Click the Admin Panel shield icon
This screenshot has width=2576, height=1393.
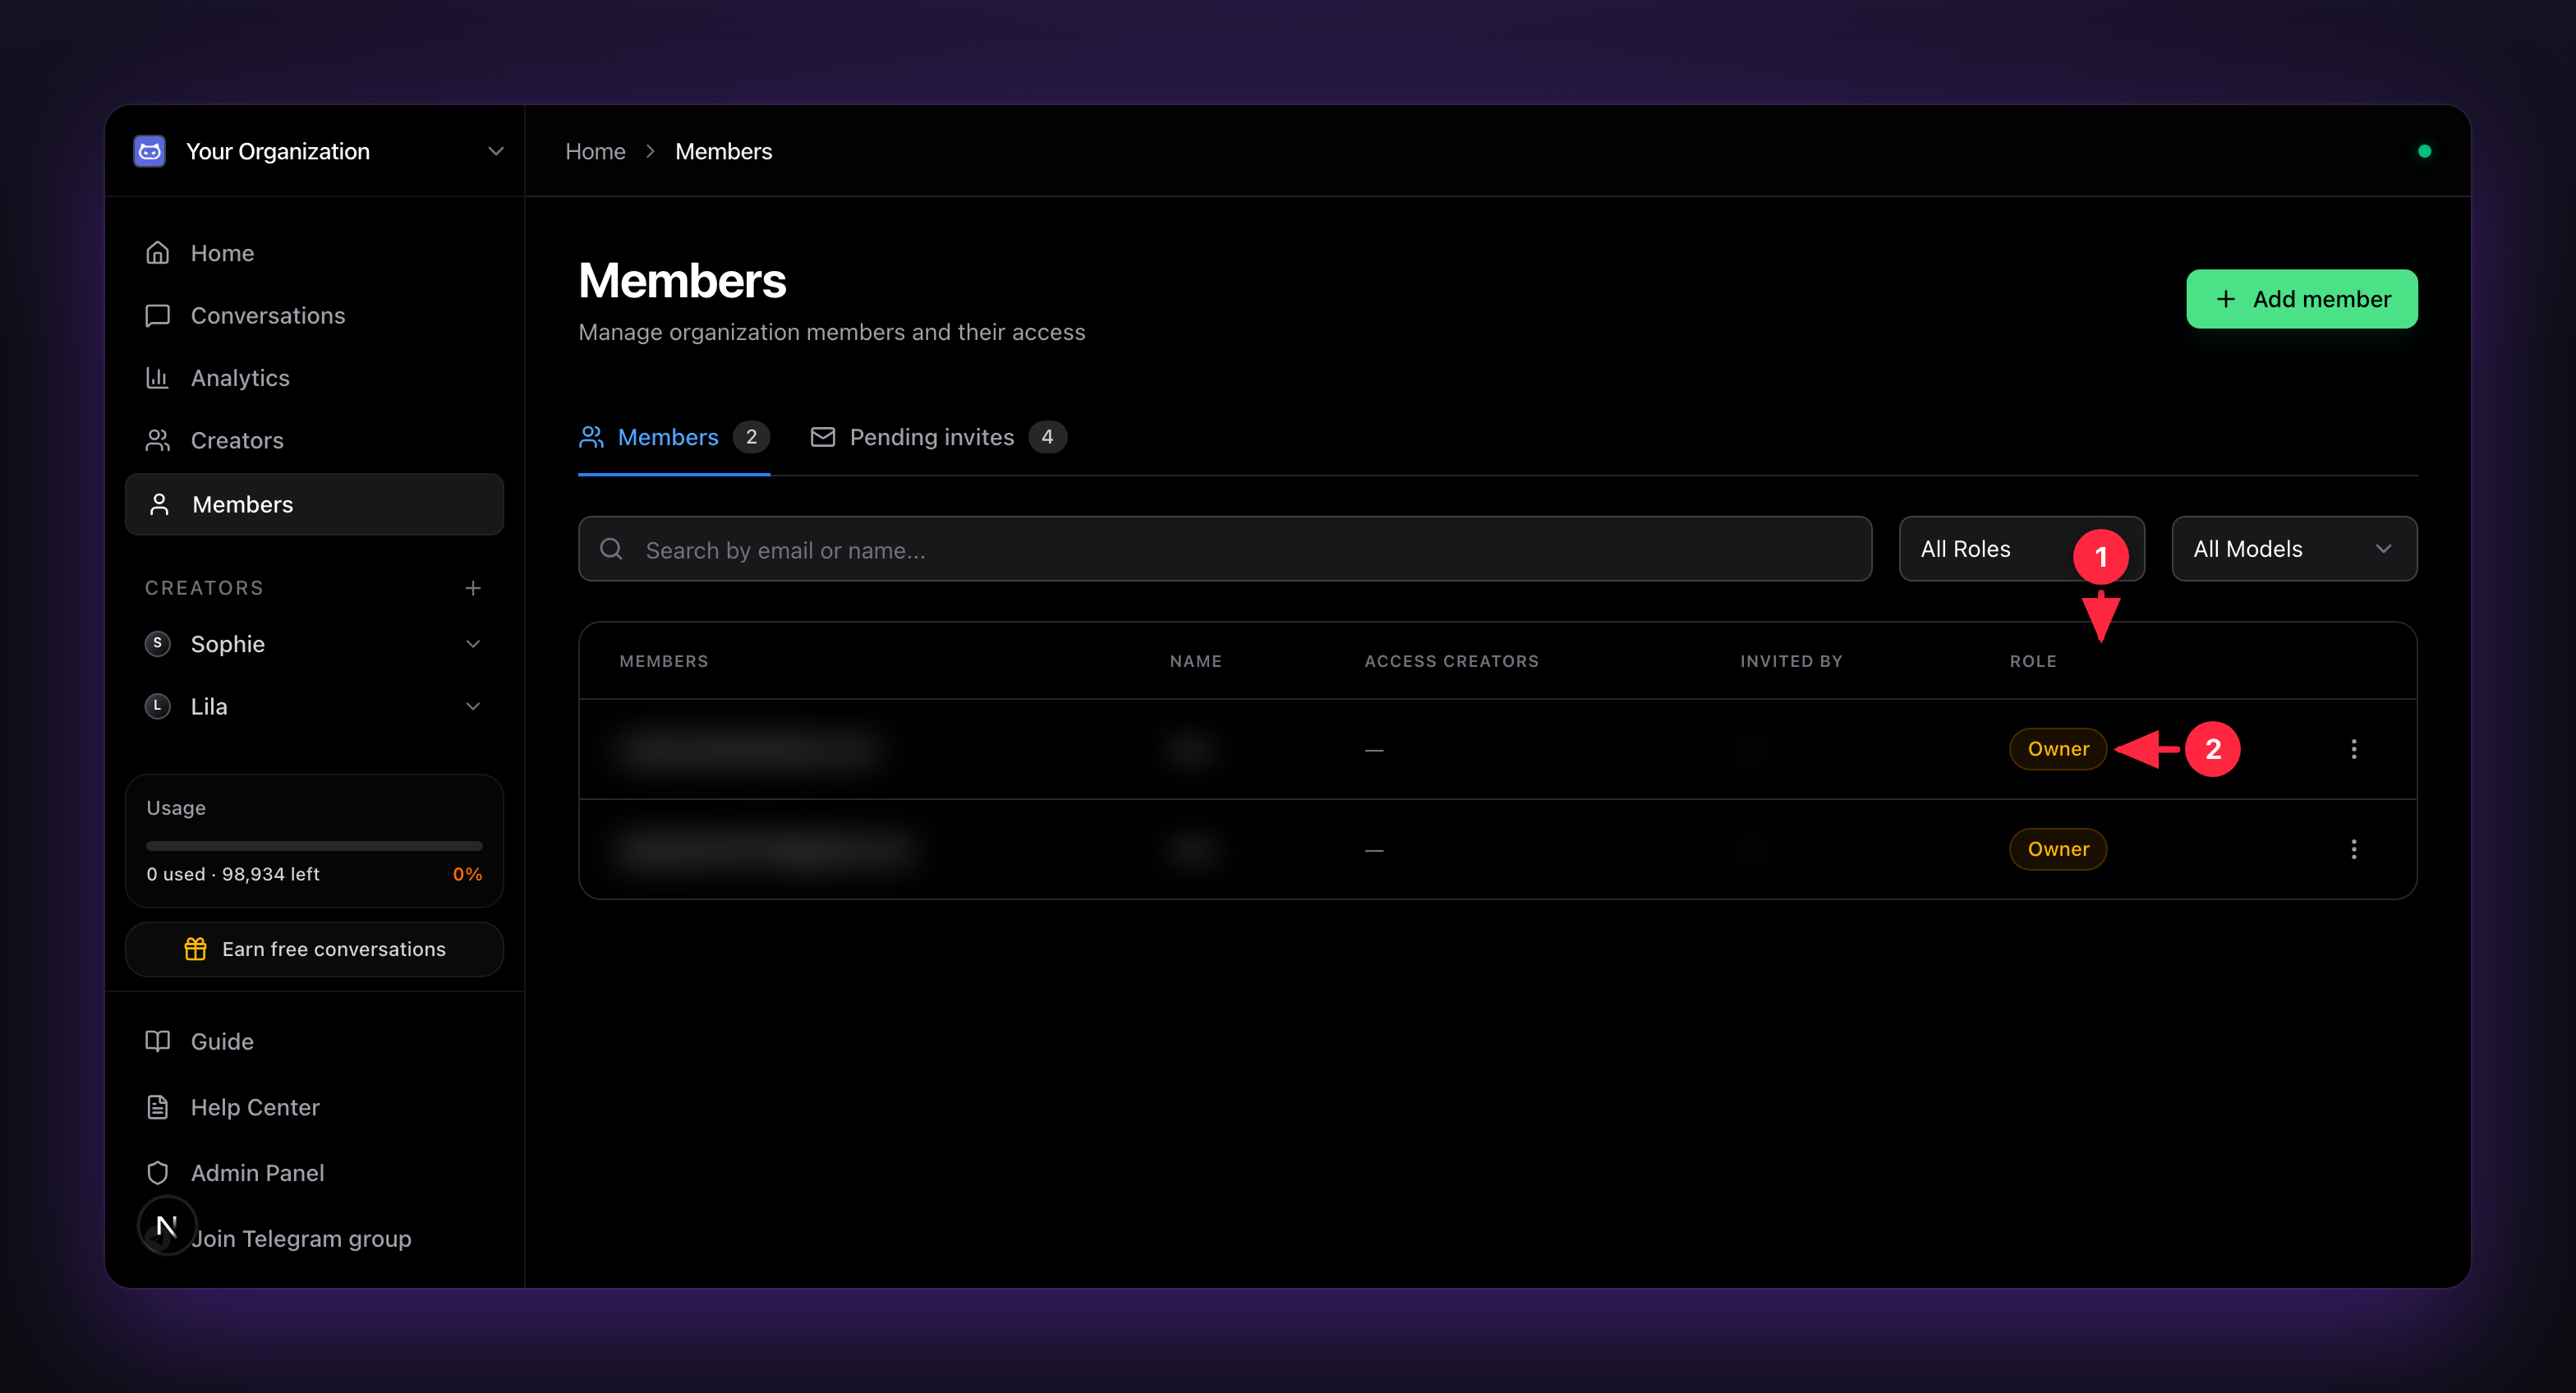point(157,1173)
